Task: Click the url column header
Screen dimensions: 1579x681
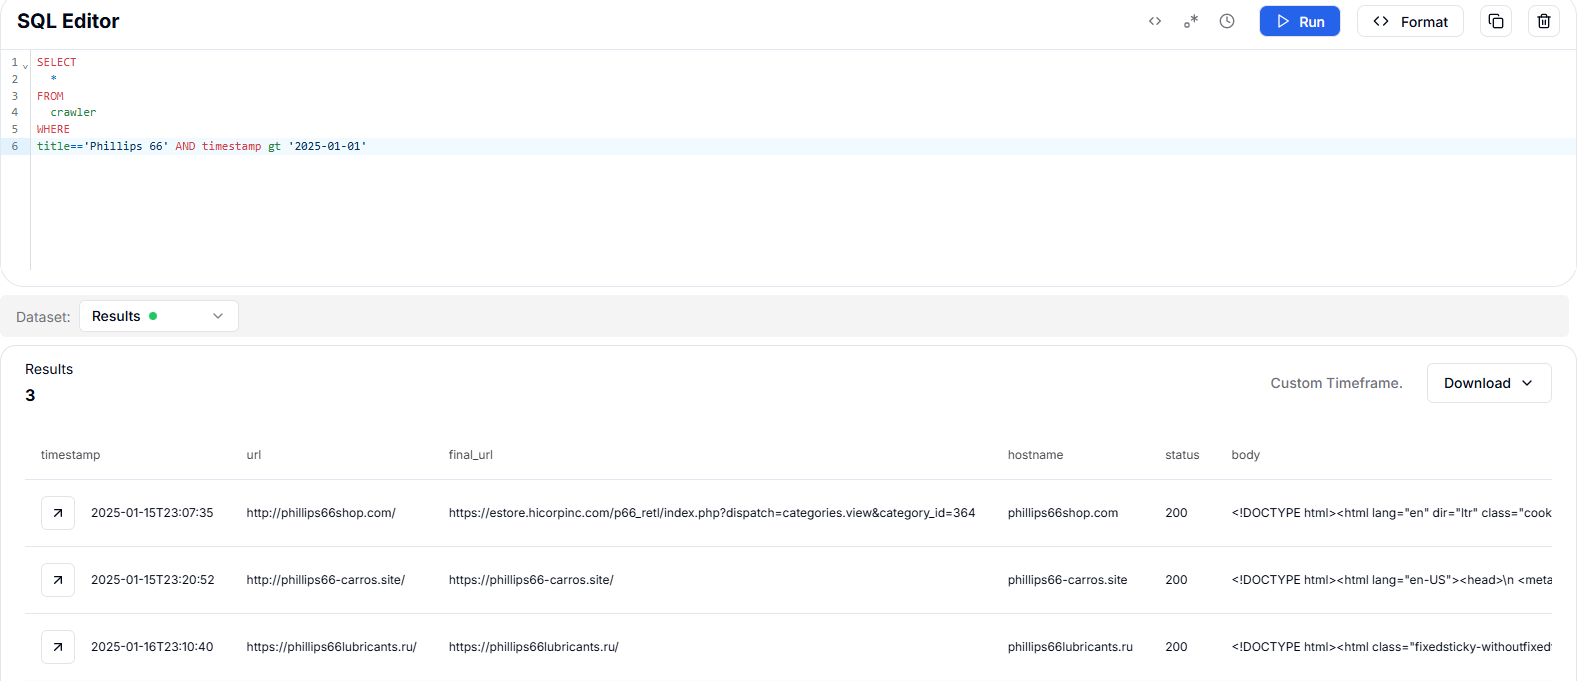Action: pyautogui.click(x=254, y=455)
